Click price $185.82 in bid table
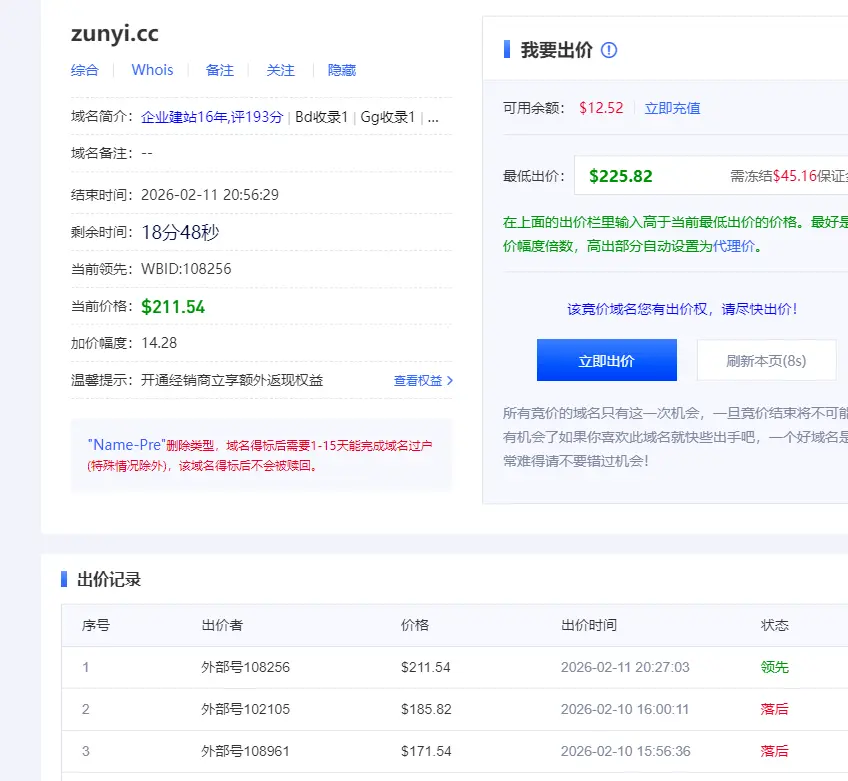This screenshot has height=781, width=848. (426, 709)
